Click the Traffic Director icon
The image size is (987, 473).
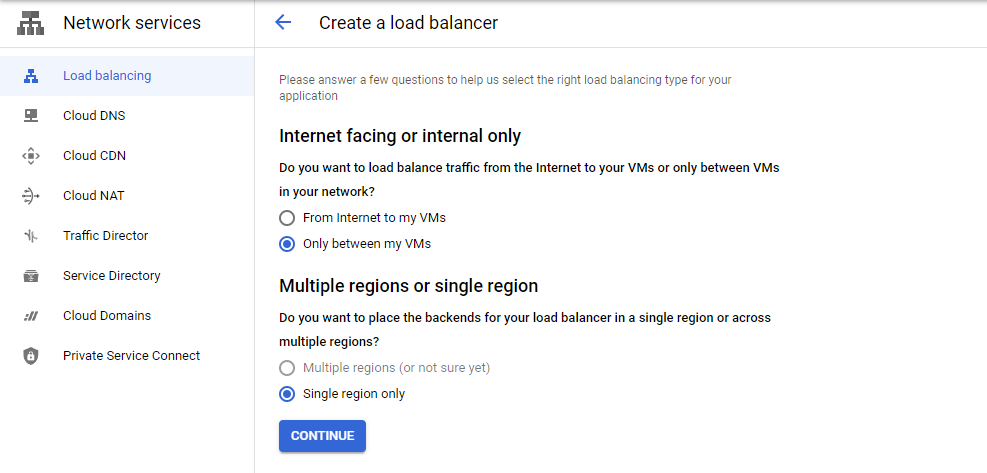click(x=31, y=236)
